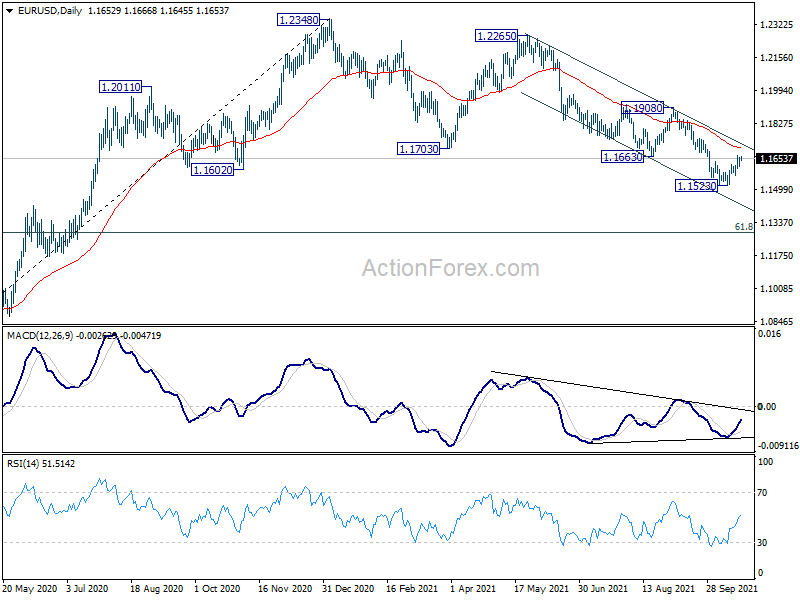The width and height of the screenshot is (800, 600).
Task: Select the 1.16630 price label
Action: 622,157
